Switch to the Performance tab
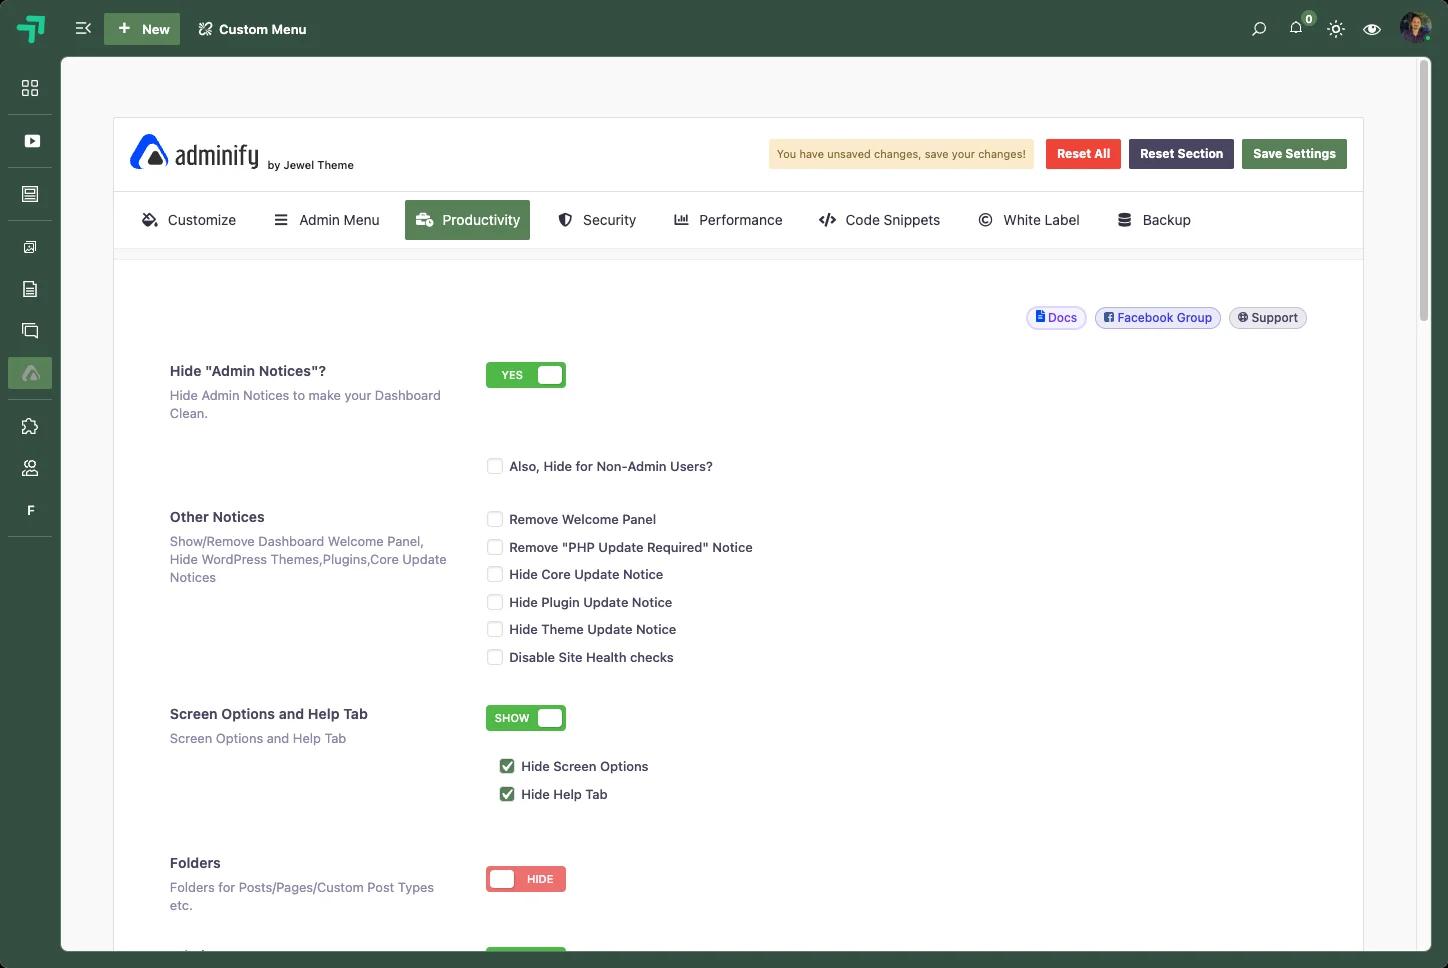This screenshot has height=968, width=1448. 728,220
